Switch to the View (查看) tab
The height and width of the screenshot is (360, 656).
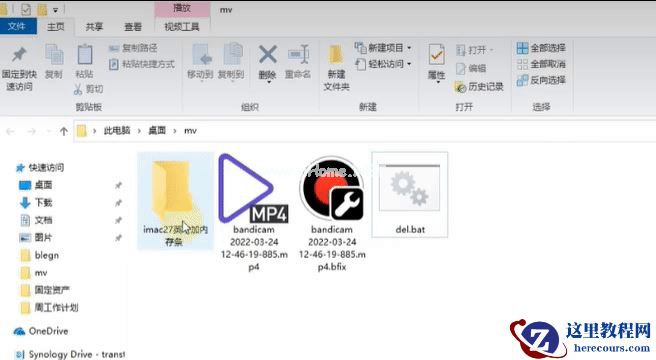[x=133, y=27]
